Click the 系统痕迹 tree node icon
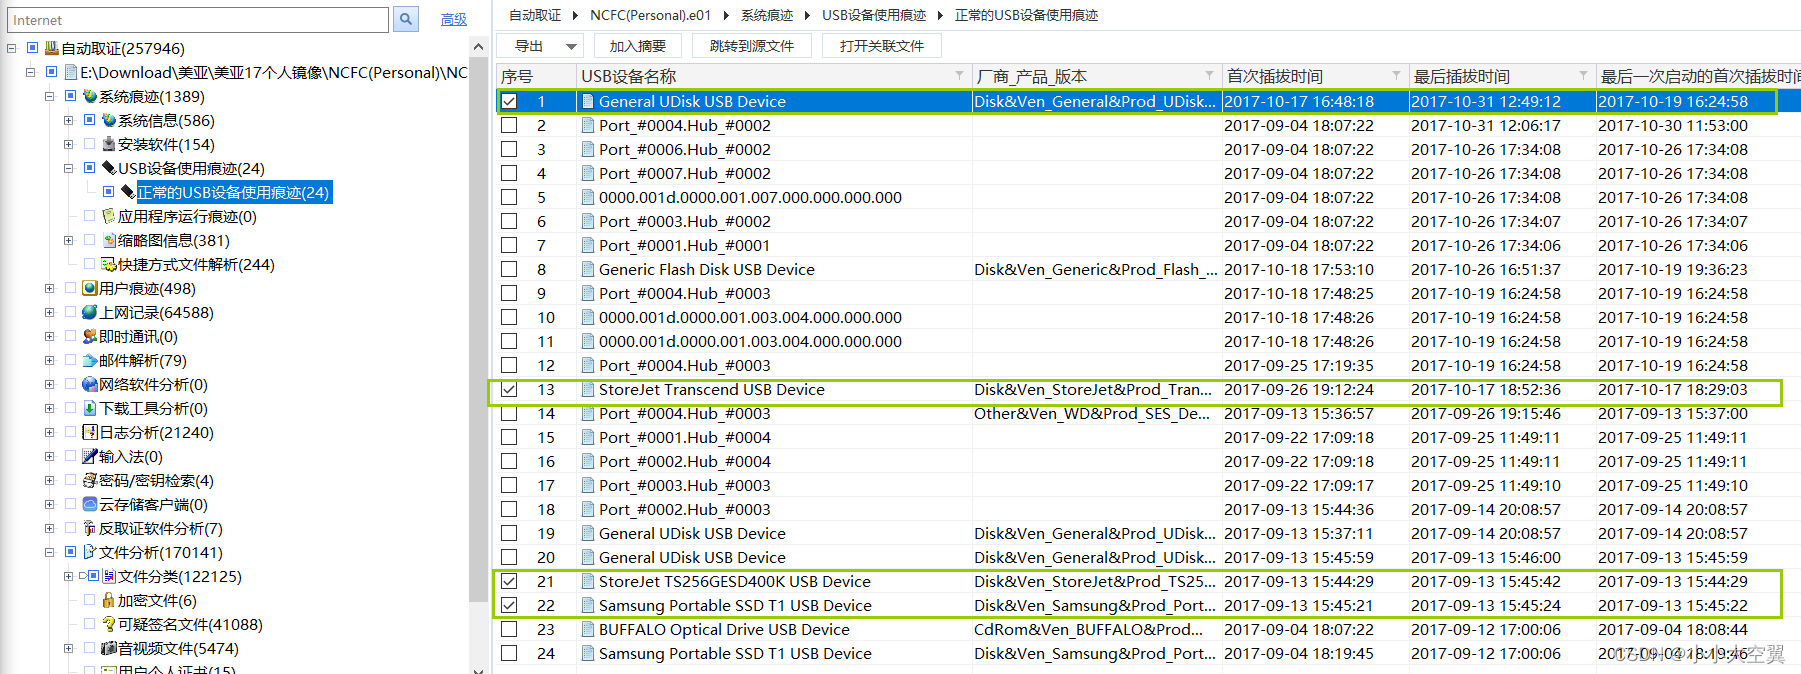This screenshot has width=1801, height=674. click(90, 96)
